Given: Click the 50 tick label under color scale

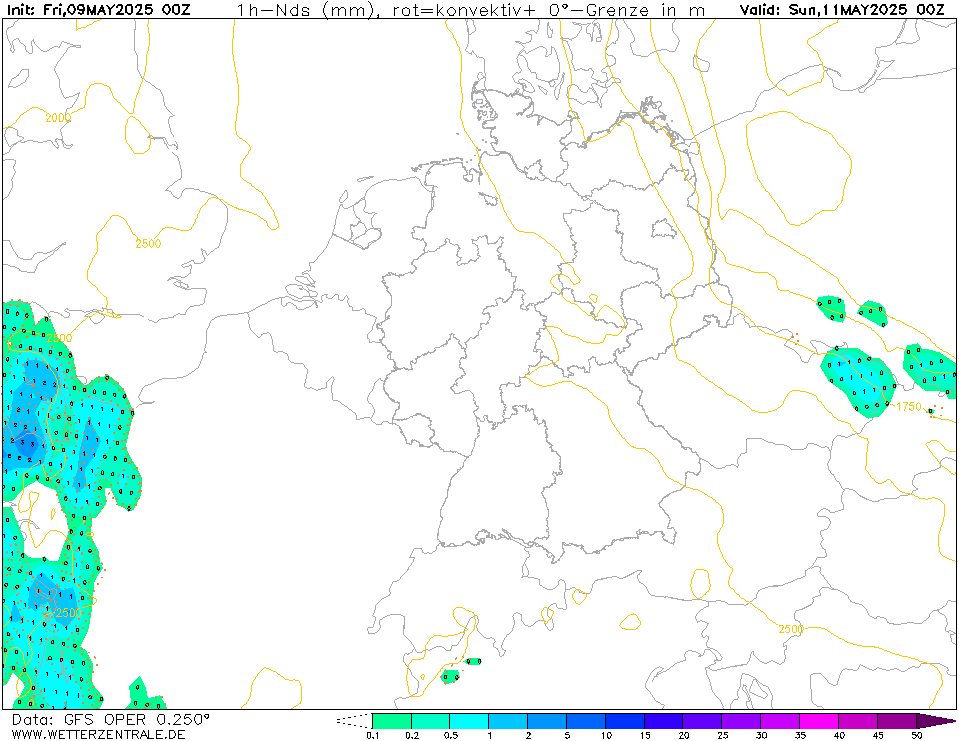Looking at the screenshot, I should point(917,735).
